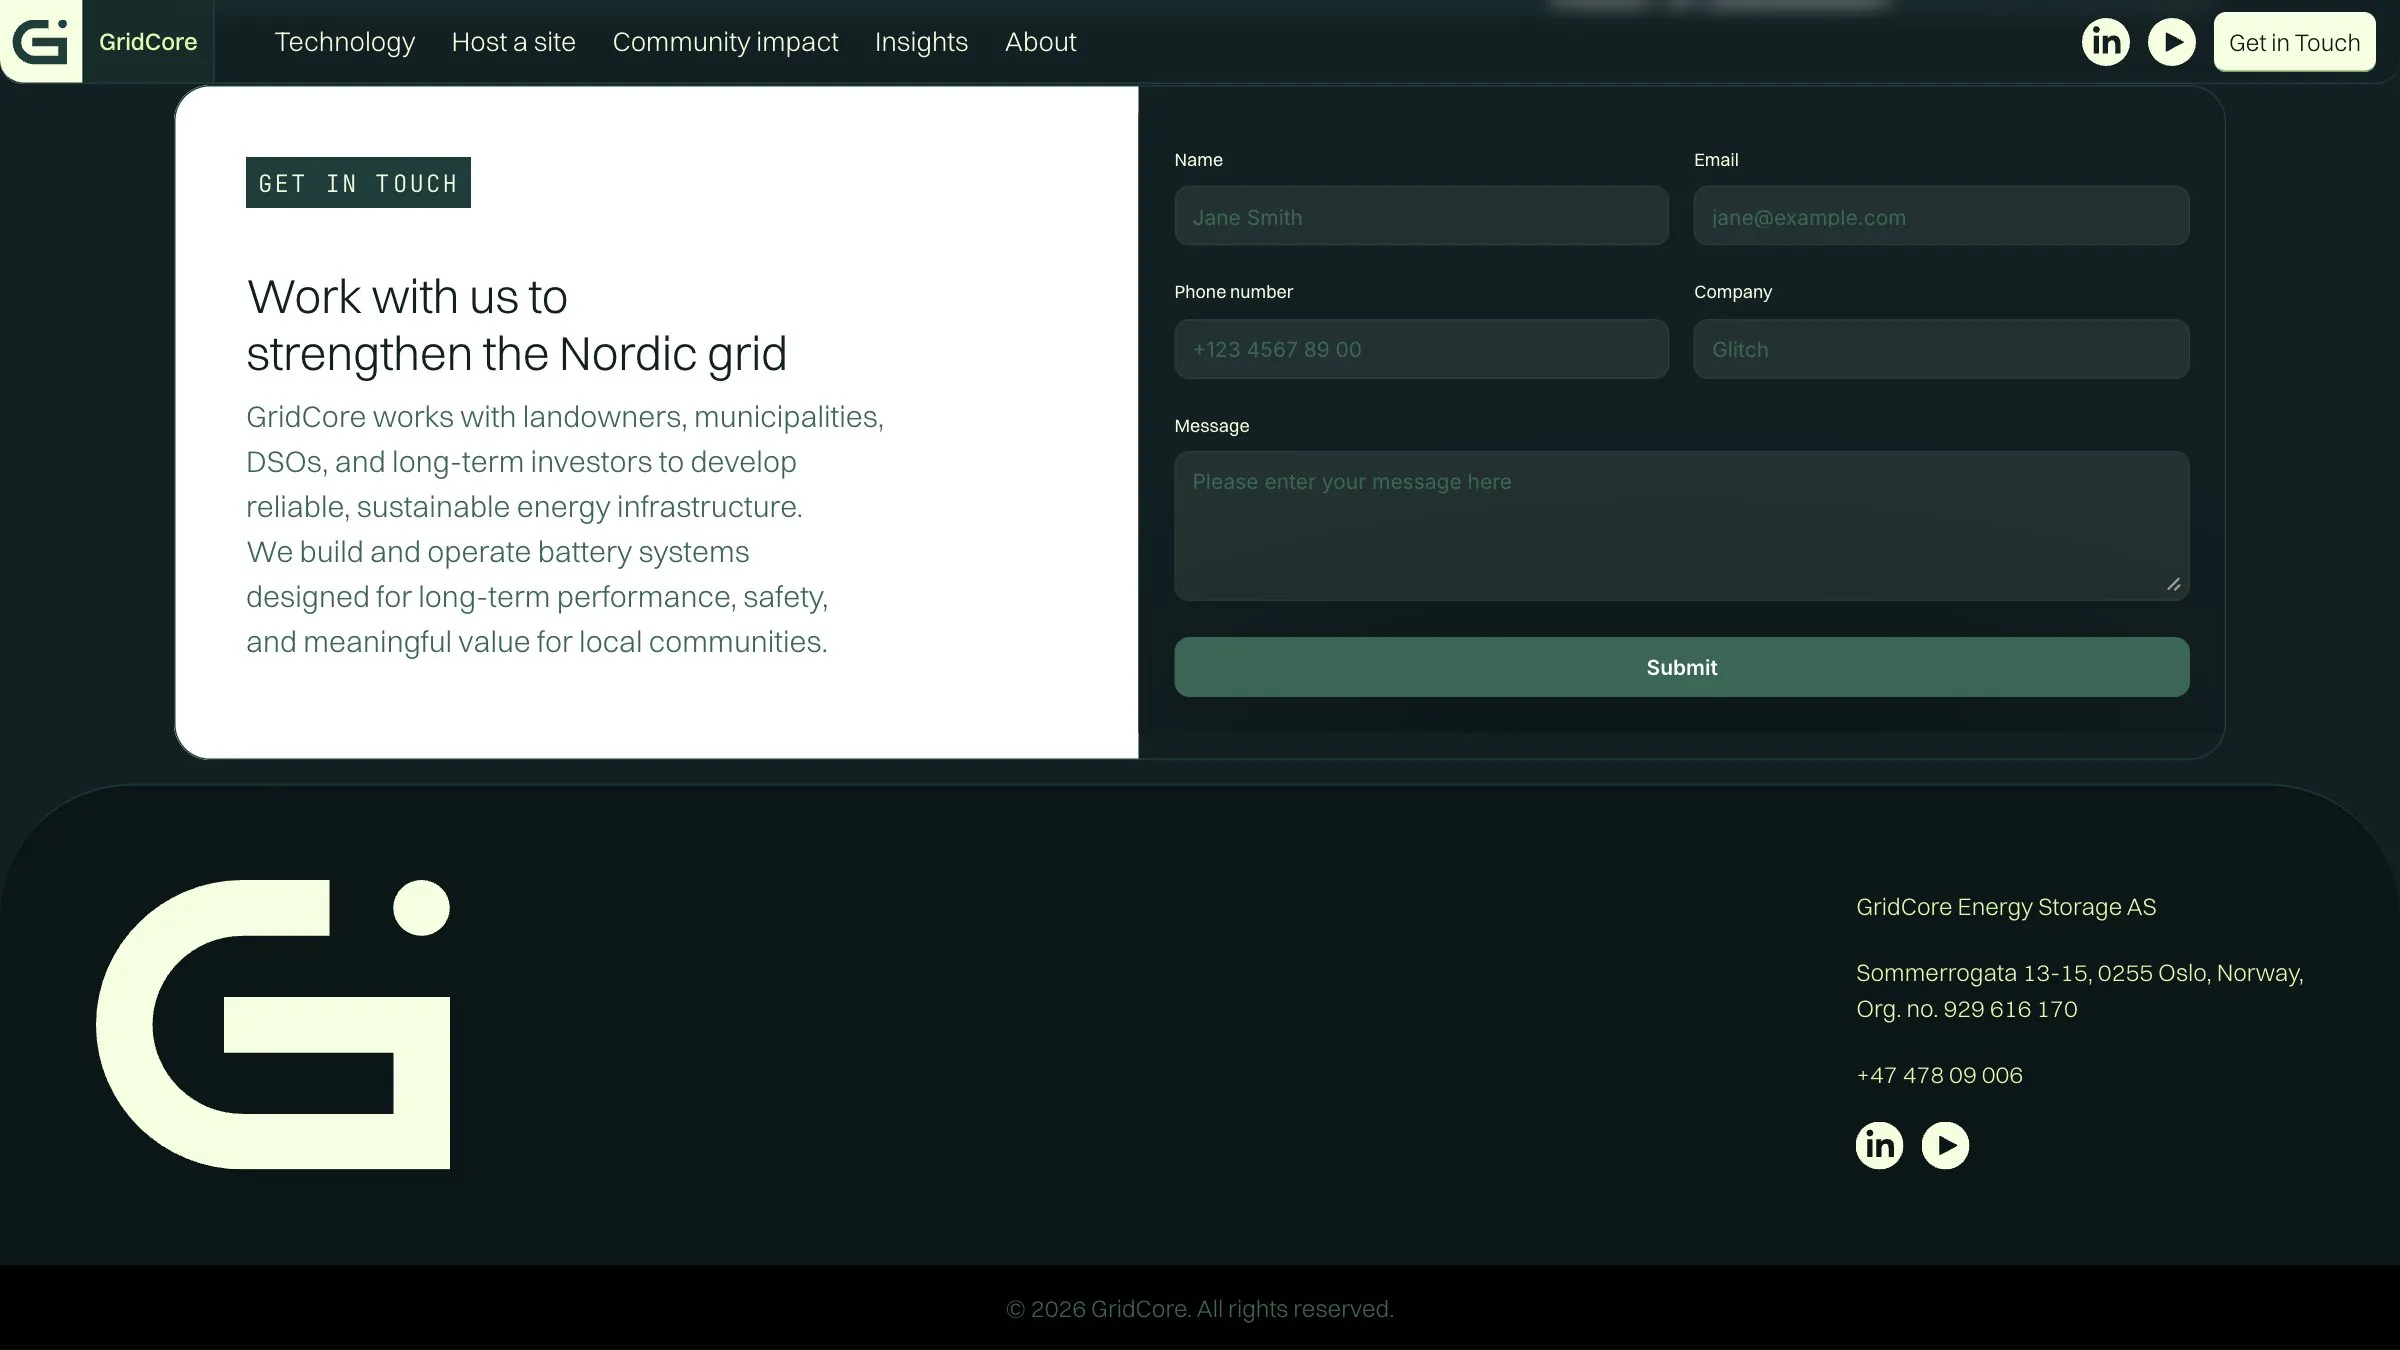The image size is (2400, 1350).
Task: Go to Community impact page
Action: tap(725, 42)
